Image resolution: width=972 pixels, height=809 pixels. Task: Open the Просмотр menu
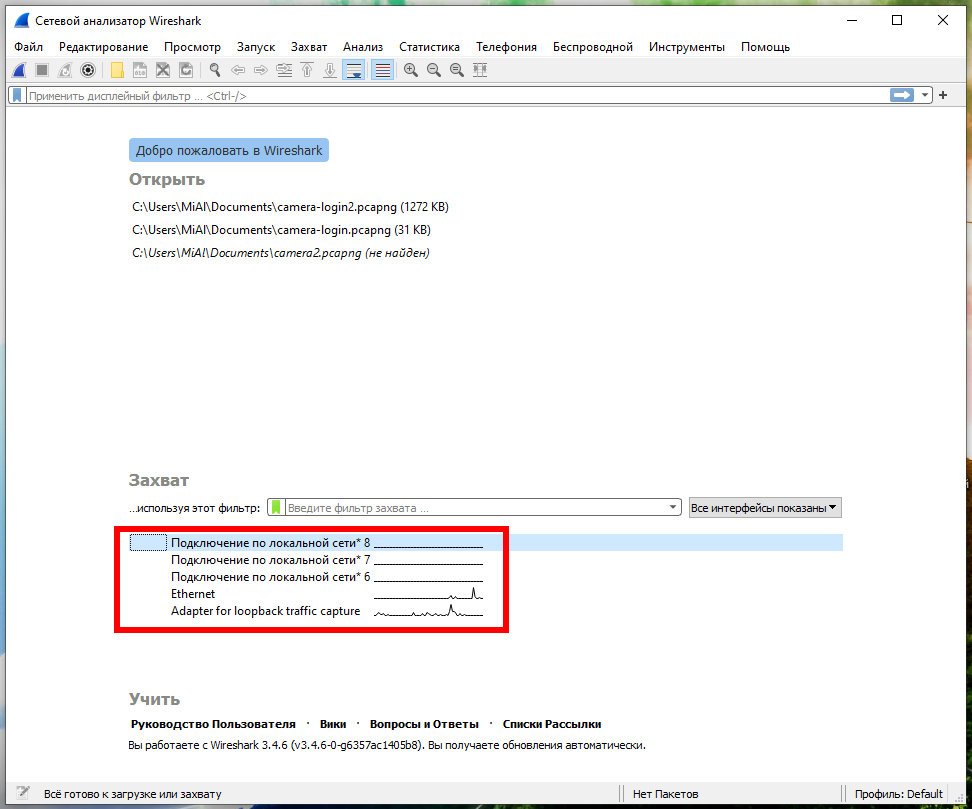192,47
